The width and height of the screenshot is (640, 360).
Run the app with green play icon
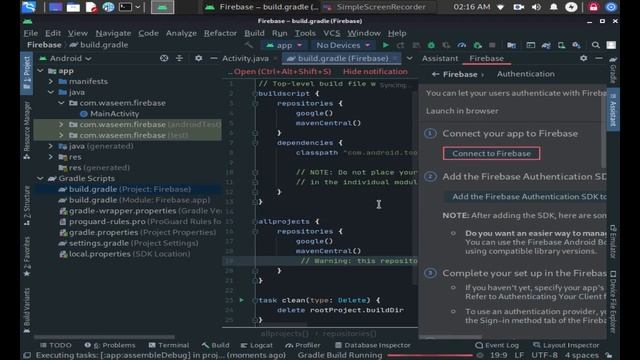tap(385, 45)
